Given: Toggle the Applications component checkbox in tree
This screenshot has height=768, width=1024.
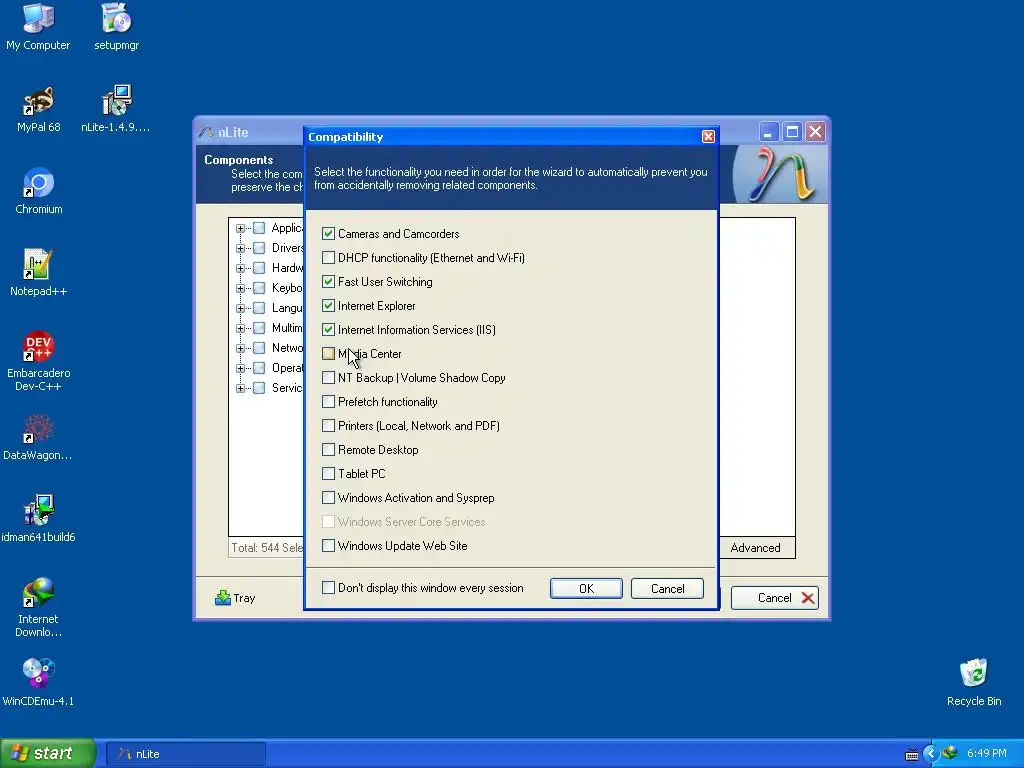Looking at the screenshot, I should [259, 228].
